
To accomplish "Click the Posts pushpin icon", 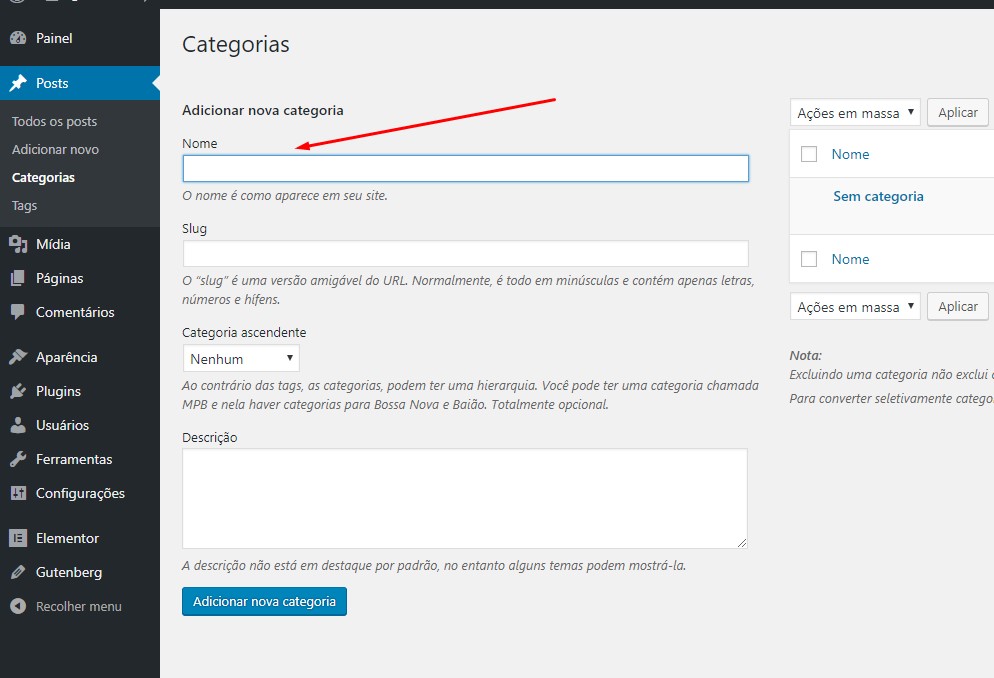I will pyautogui.click(x=18, y=83).
